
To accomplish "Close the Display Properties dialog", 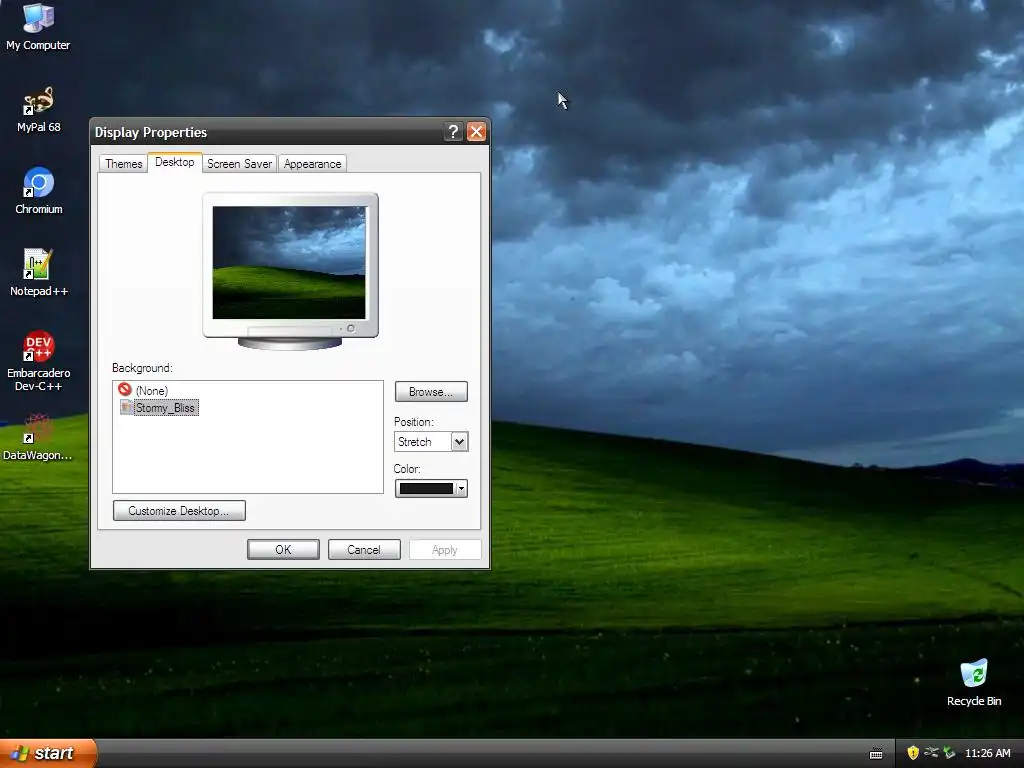I will pyautogui.click(x=477, y=131).
